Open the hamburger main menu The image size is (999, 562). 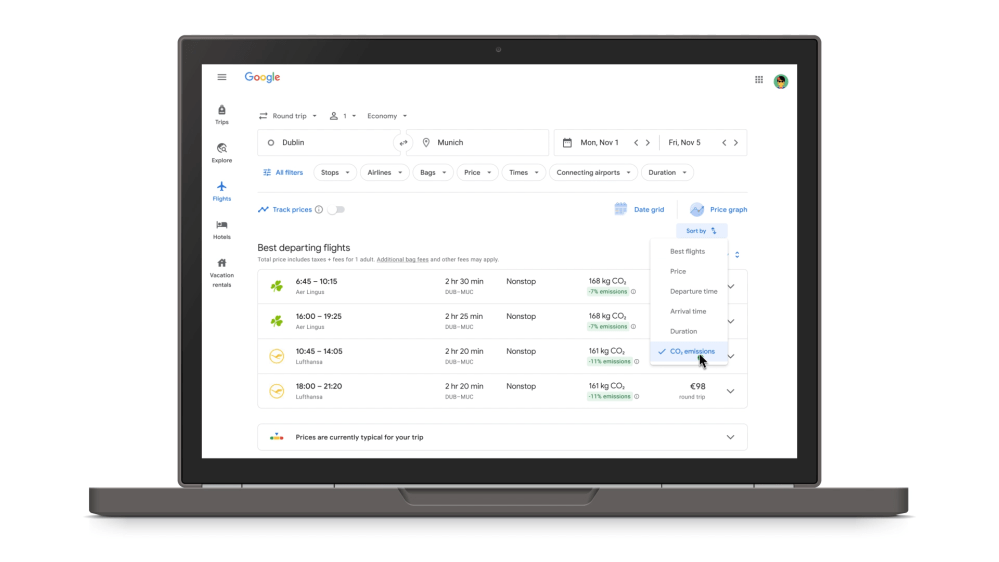222,77
